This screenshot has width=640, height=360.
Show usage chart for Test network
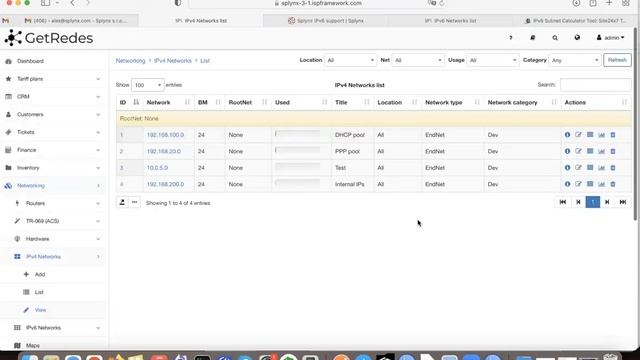[x=601, y=168]
